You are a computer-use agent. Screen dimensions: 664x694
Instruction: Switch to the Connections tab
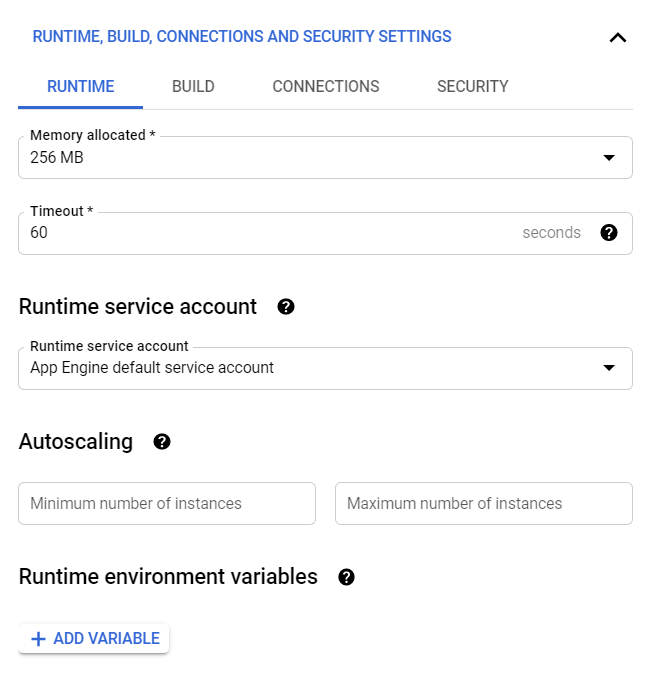326,87
